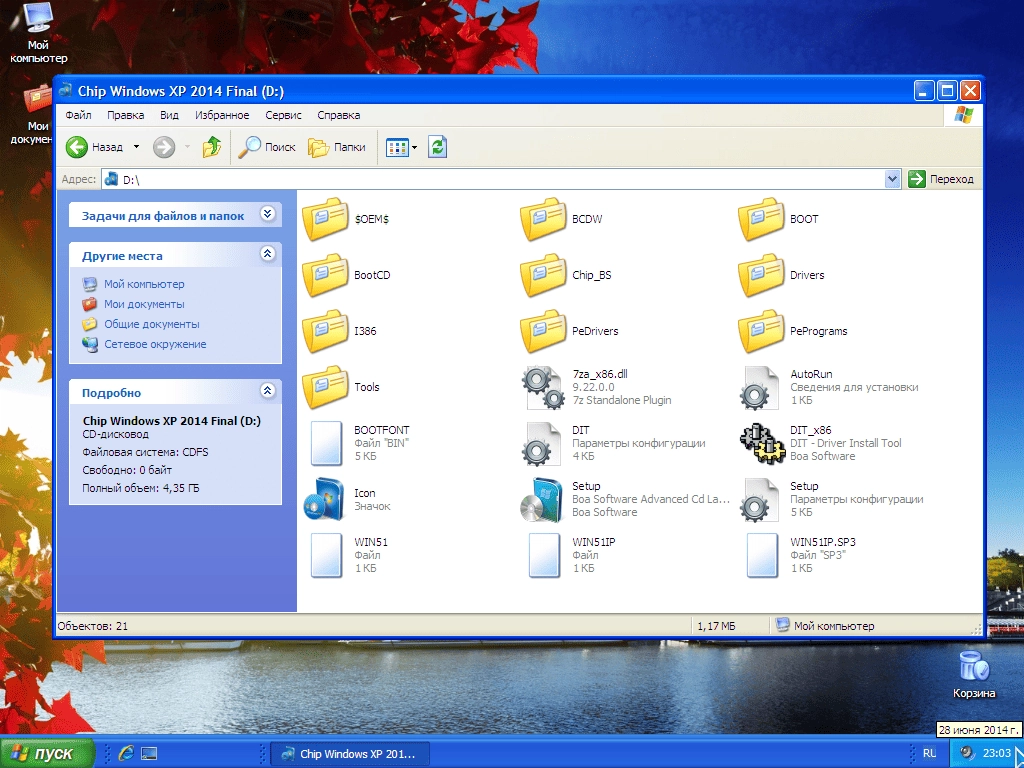The width and height of the screenshot is (1024, 768).
Task: Open the Назад history dropdown arrow
Action: click(x=136, y=147)
